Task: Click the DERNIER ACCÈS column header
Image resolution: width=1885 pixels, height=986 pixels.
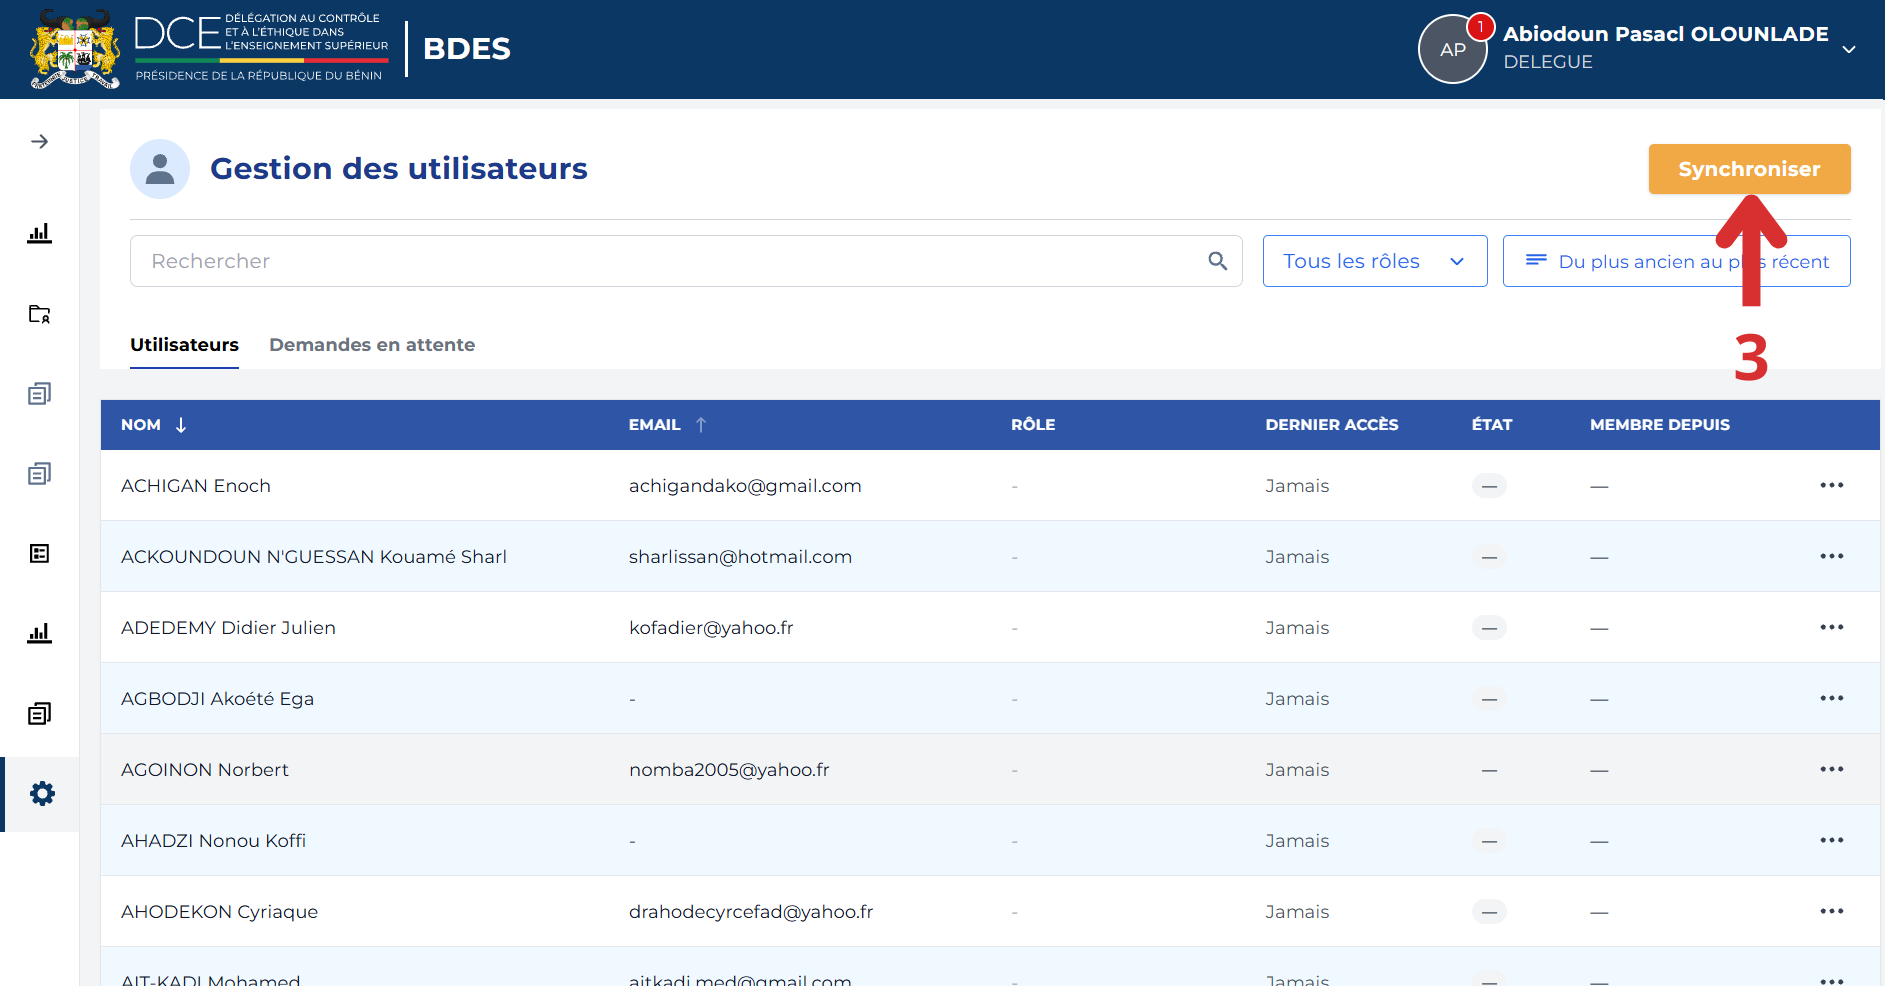Action: [x=1332, y=425]
